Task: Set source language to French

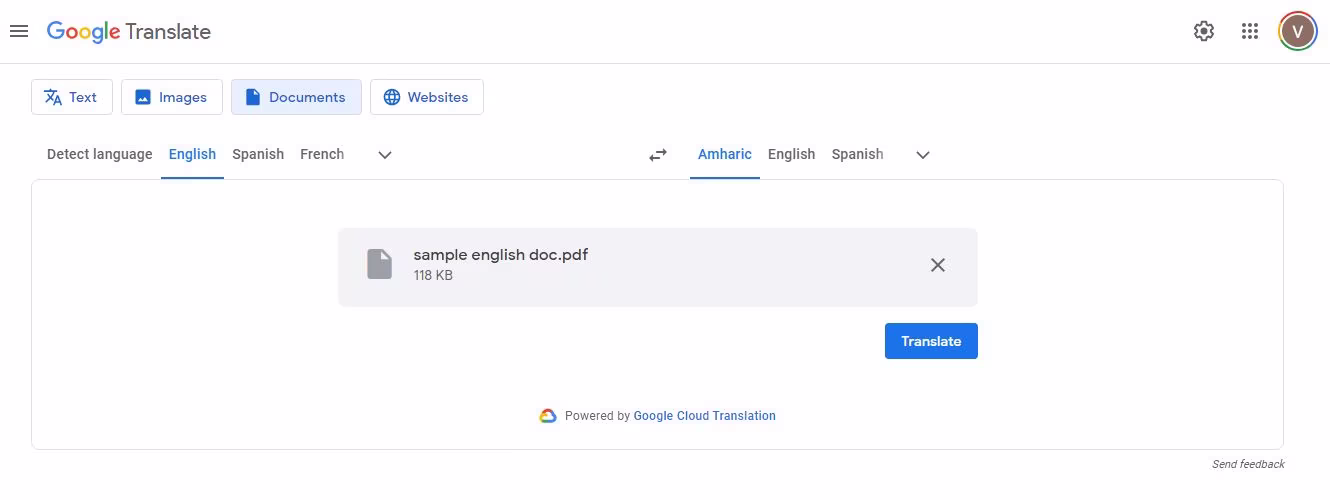Action: [x=322, y=154]
